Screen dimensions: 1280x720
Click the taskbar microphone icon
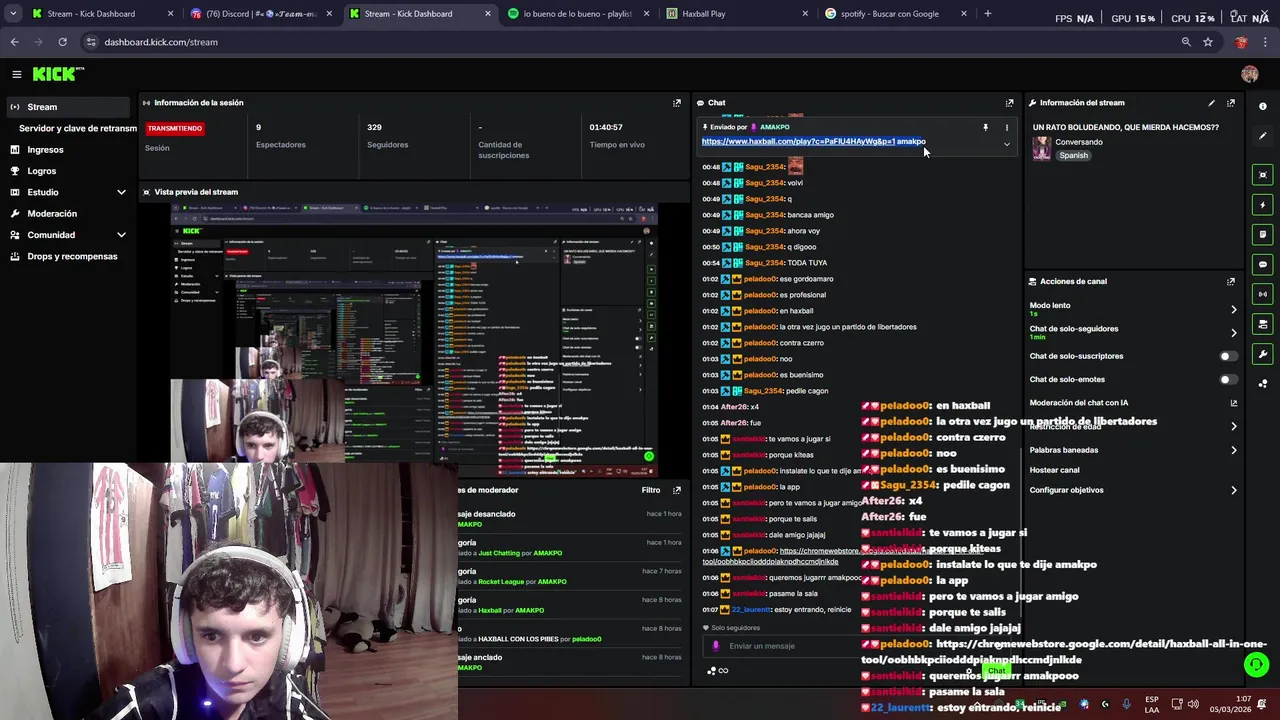[x=1127, y=704]
